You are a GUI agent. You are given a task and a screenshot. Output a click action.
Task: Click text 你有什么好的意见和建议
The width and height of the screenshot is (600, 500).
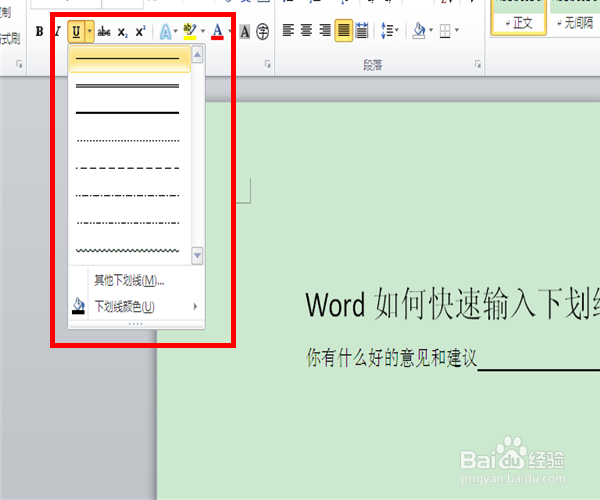391,358
